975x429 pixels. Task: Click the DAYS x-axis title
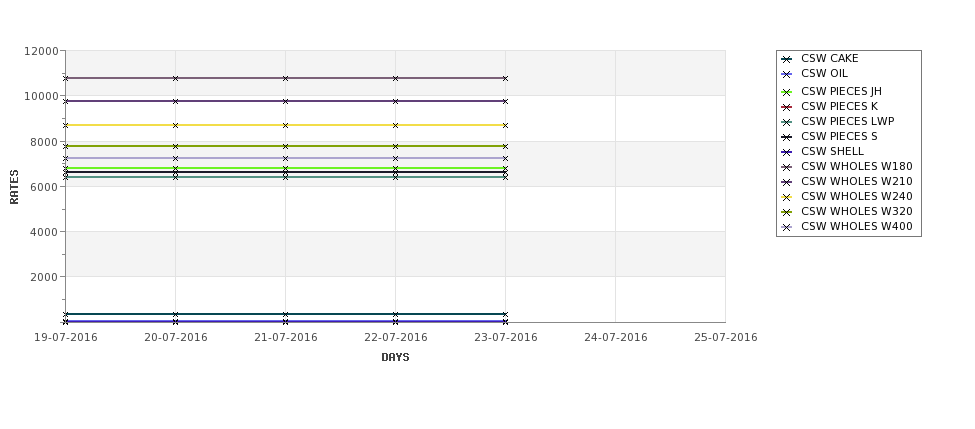click(x=395, y=357)
